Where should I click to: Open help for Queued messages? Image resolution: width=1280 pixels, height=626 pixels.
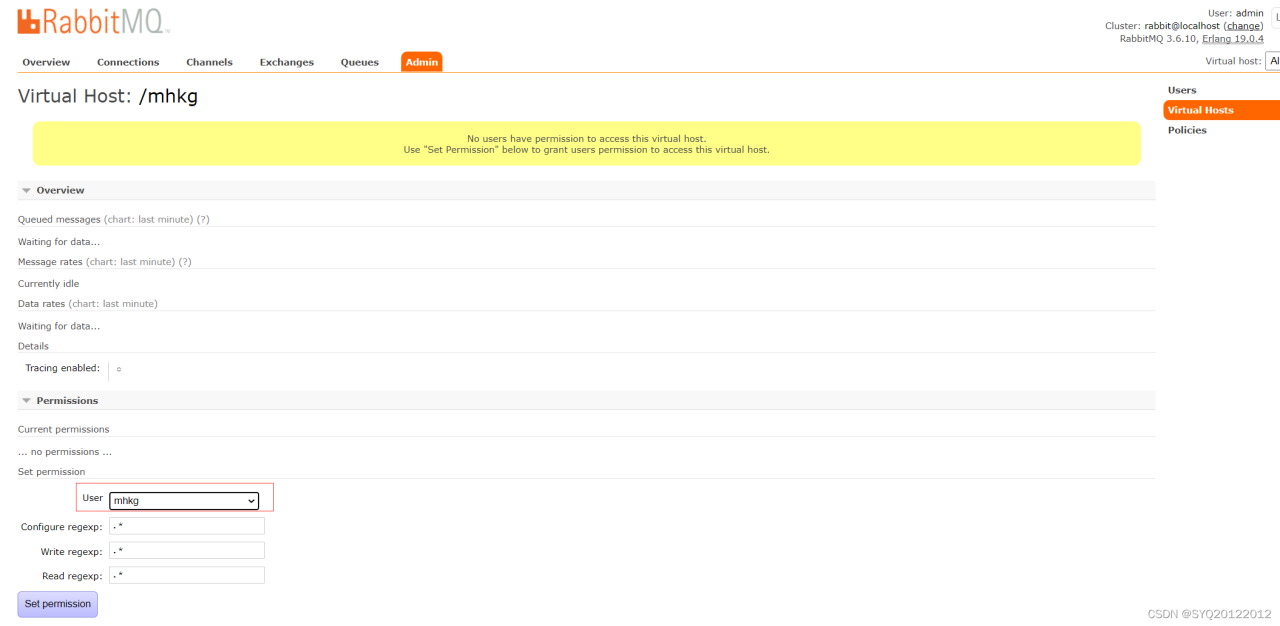(x=203, y=219)
